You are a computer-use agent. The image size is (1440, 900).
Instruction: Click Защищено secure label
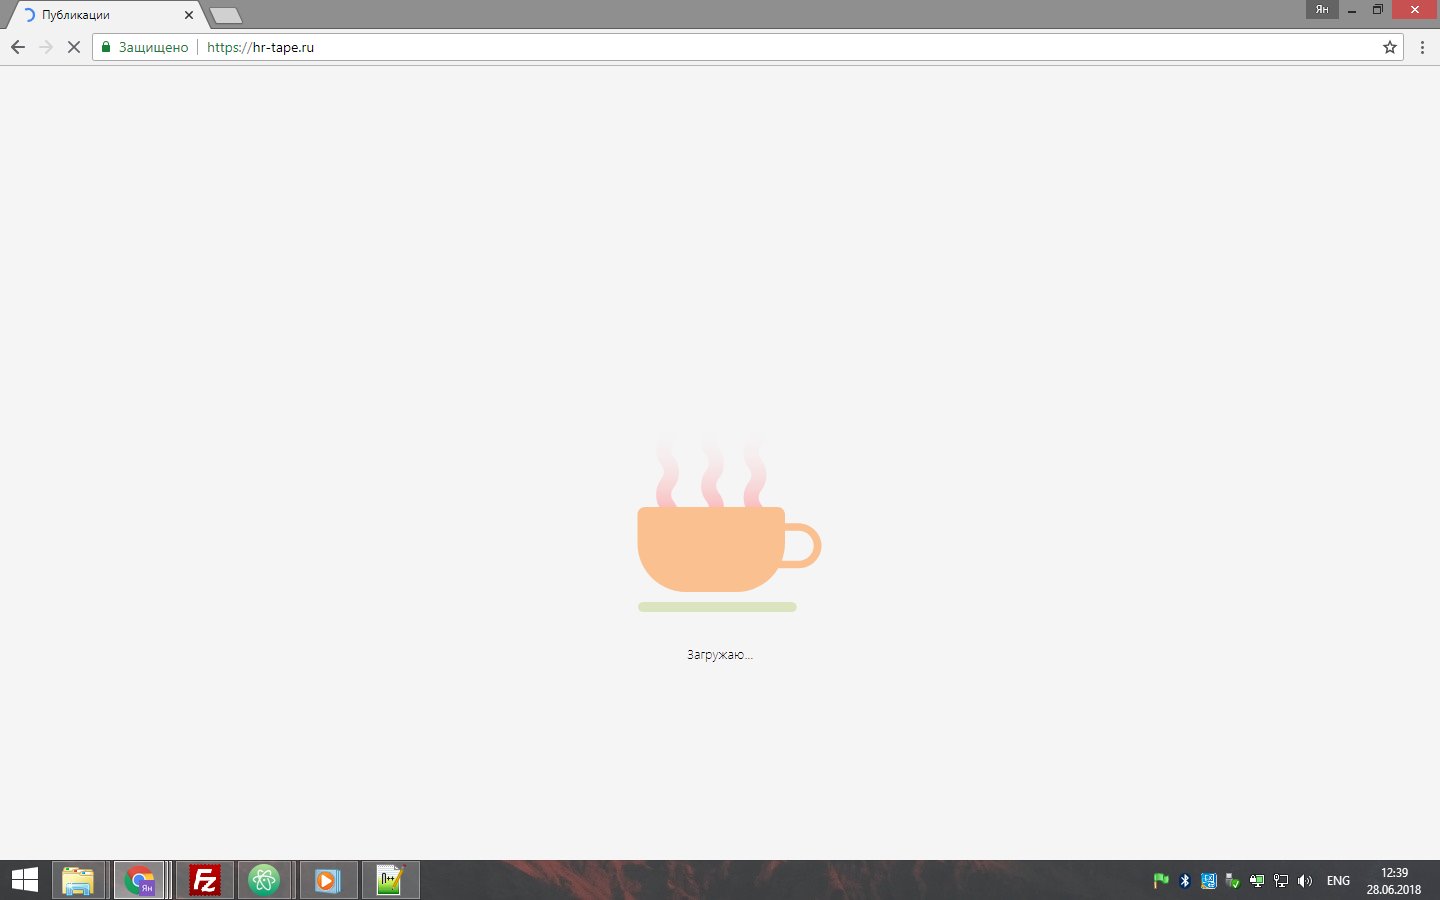[x=153, y=47]
